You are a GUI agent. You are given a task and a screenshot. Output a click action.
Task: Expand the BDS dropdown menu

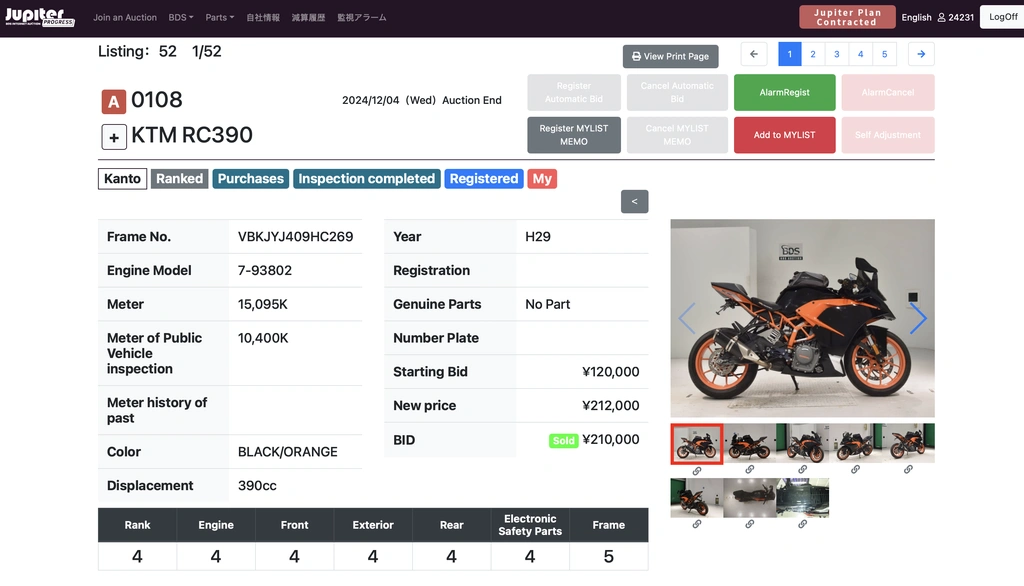coord(181,18)
